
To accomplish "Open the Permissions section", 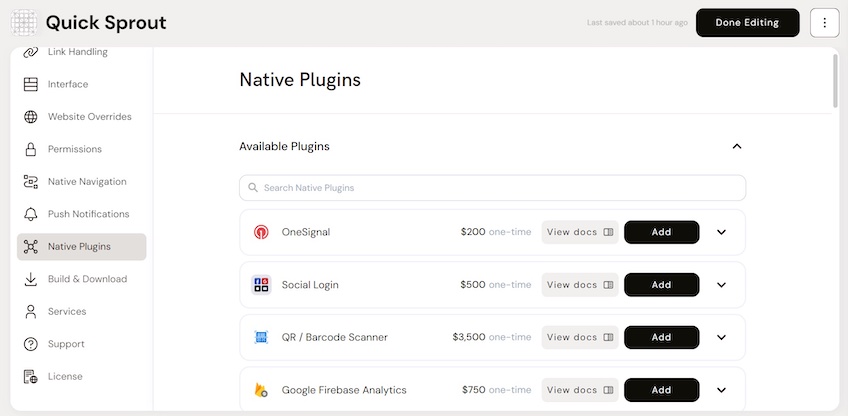I will [x=82, y=149].
